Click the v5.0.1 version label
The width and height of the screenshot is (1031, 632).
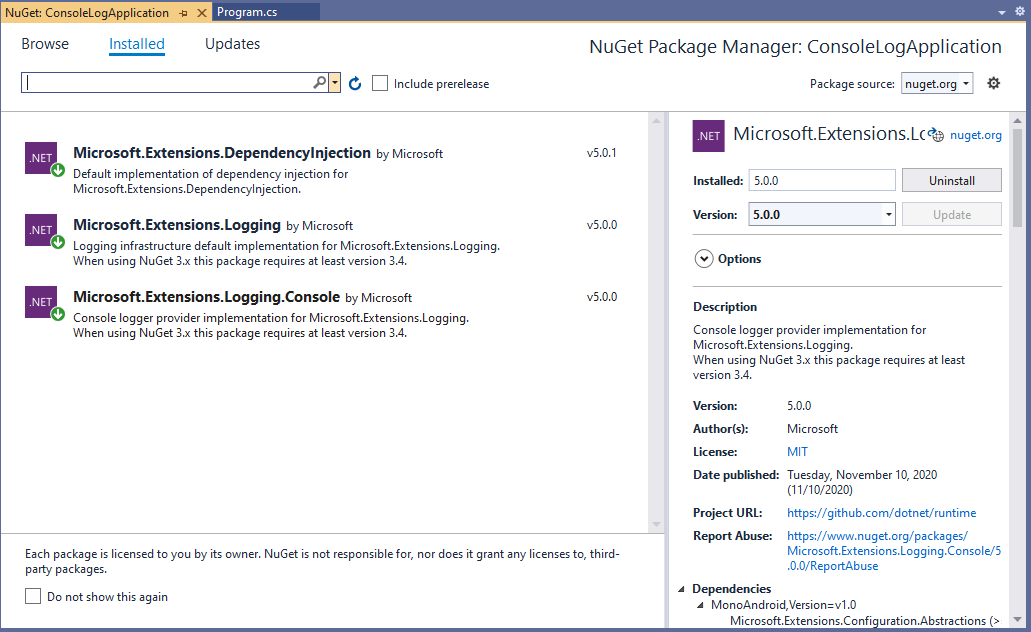[602, 153]
